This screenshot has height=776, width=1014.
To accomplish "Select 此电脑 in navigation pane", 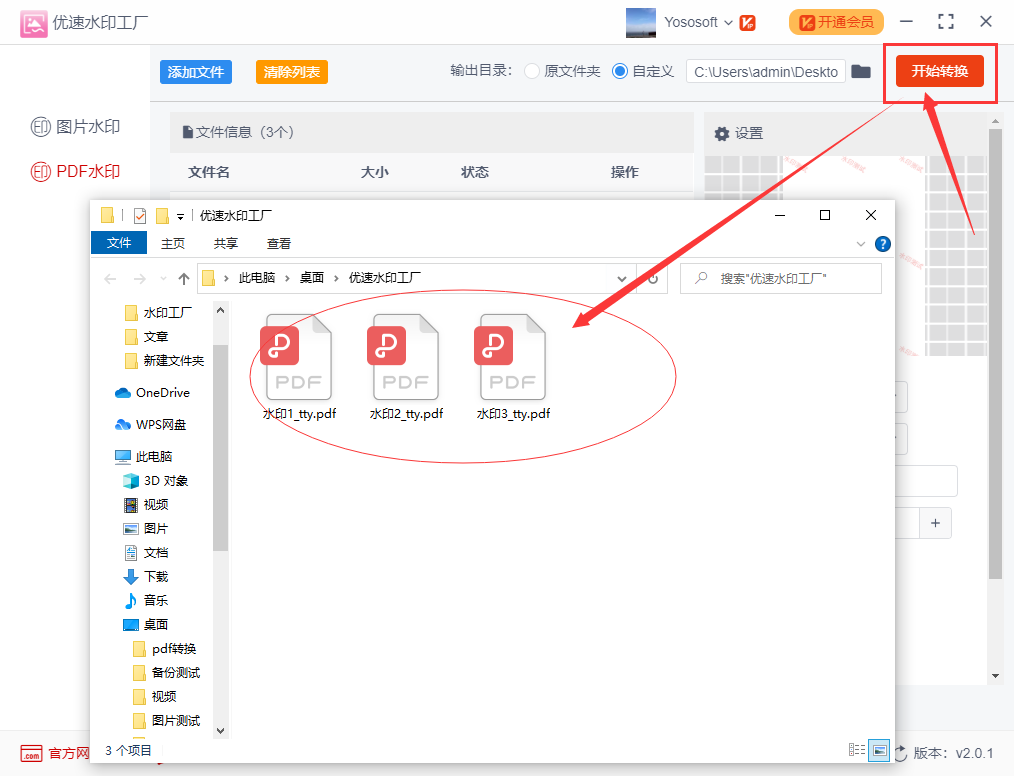I will [x=144, y=457].
